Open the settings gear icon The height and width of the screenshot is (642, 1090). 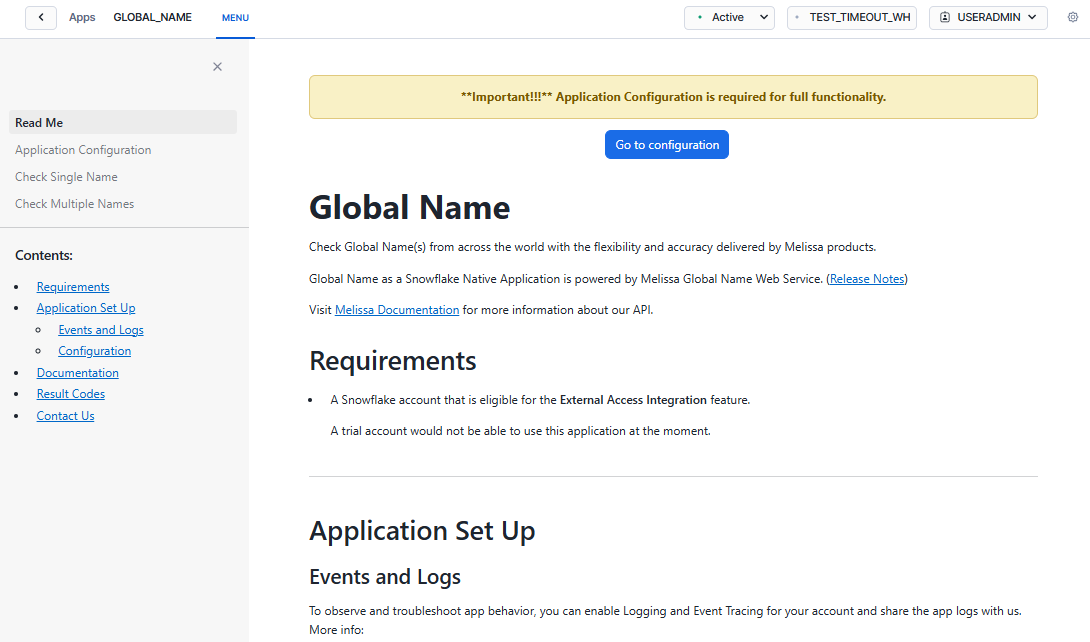click(x=1073, y=17)
